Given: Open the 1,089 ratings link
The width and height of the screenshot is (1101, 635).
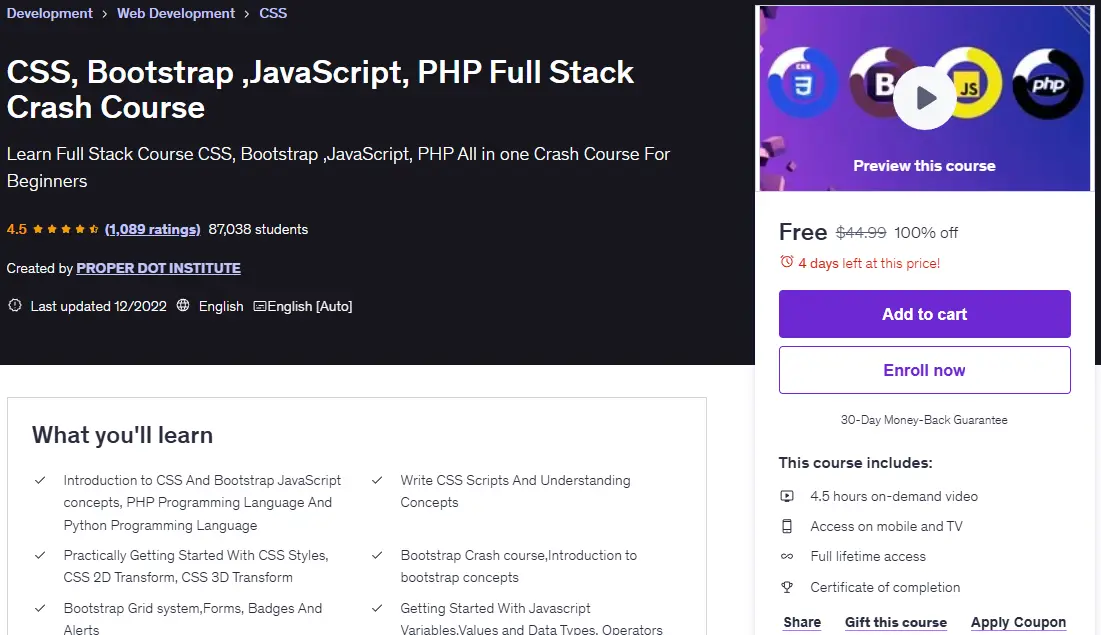Looking at the screenshot, I should pyautogui.click(x=152, y=229).
